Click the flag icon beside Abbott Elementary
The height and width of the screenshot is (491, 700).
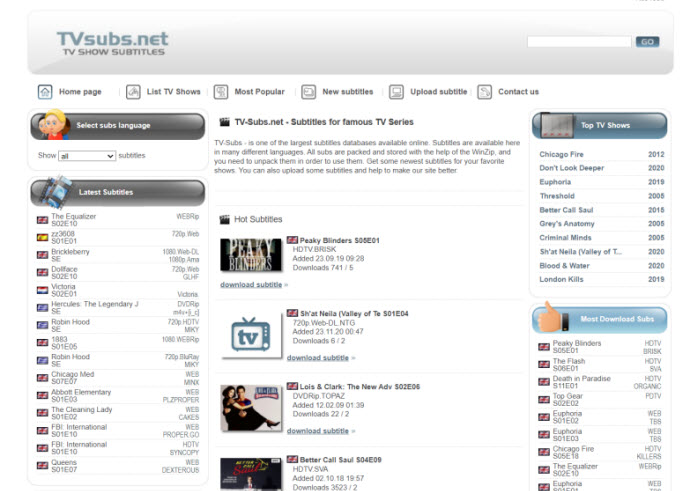(42, 395)
